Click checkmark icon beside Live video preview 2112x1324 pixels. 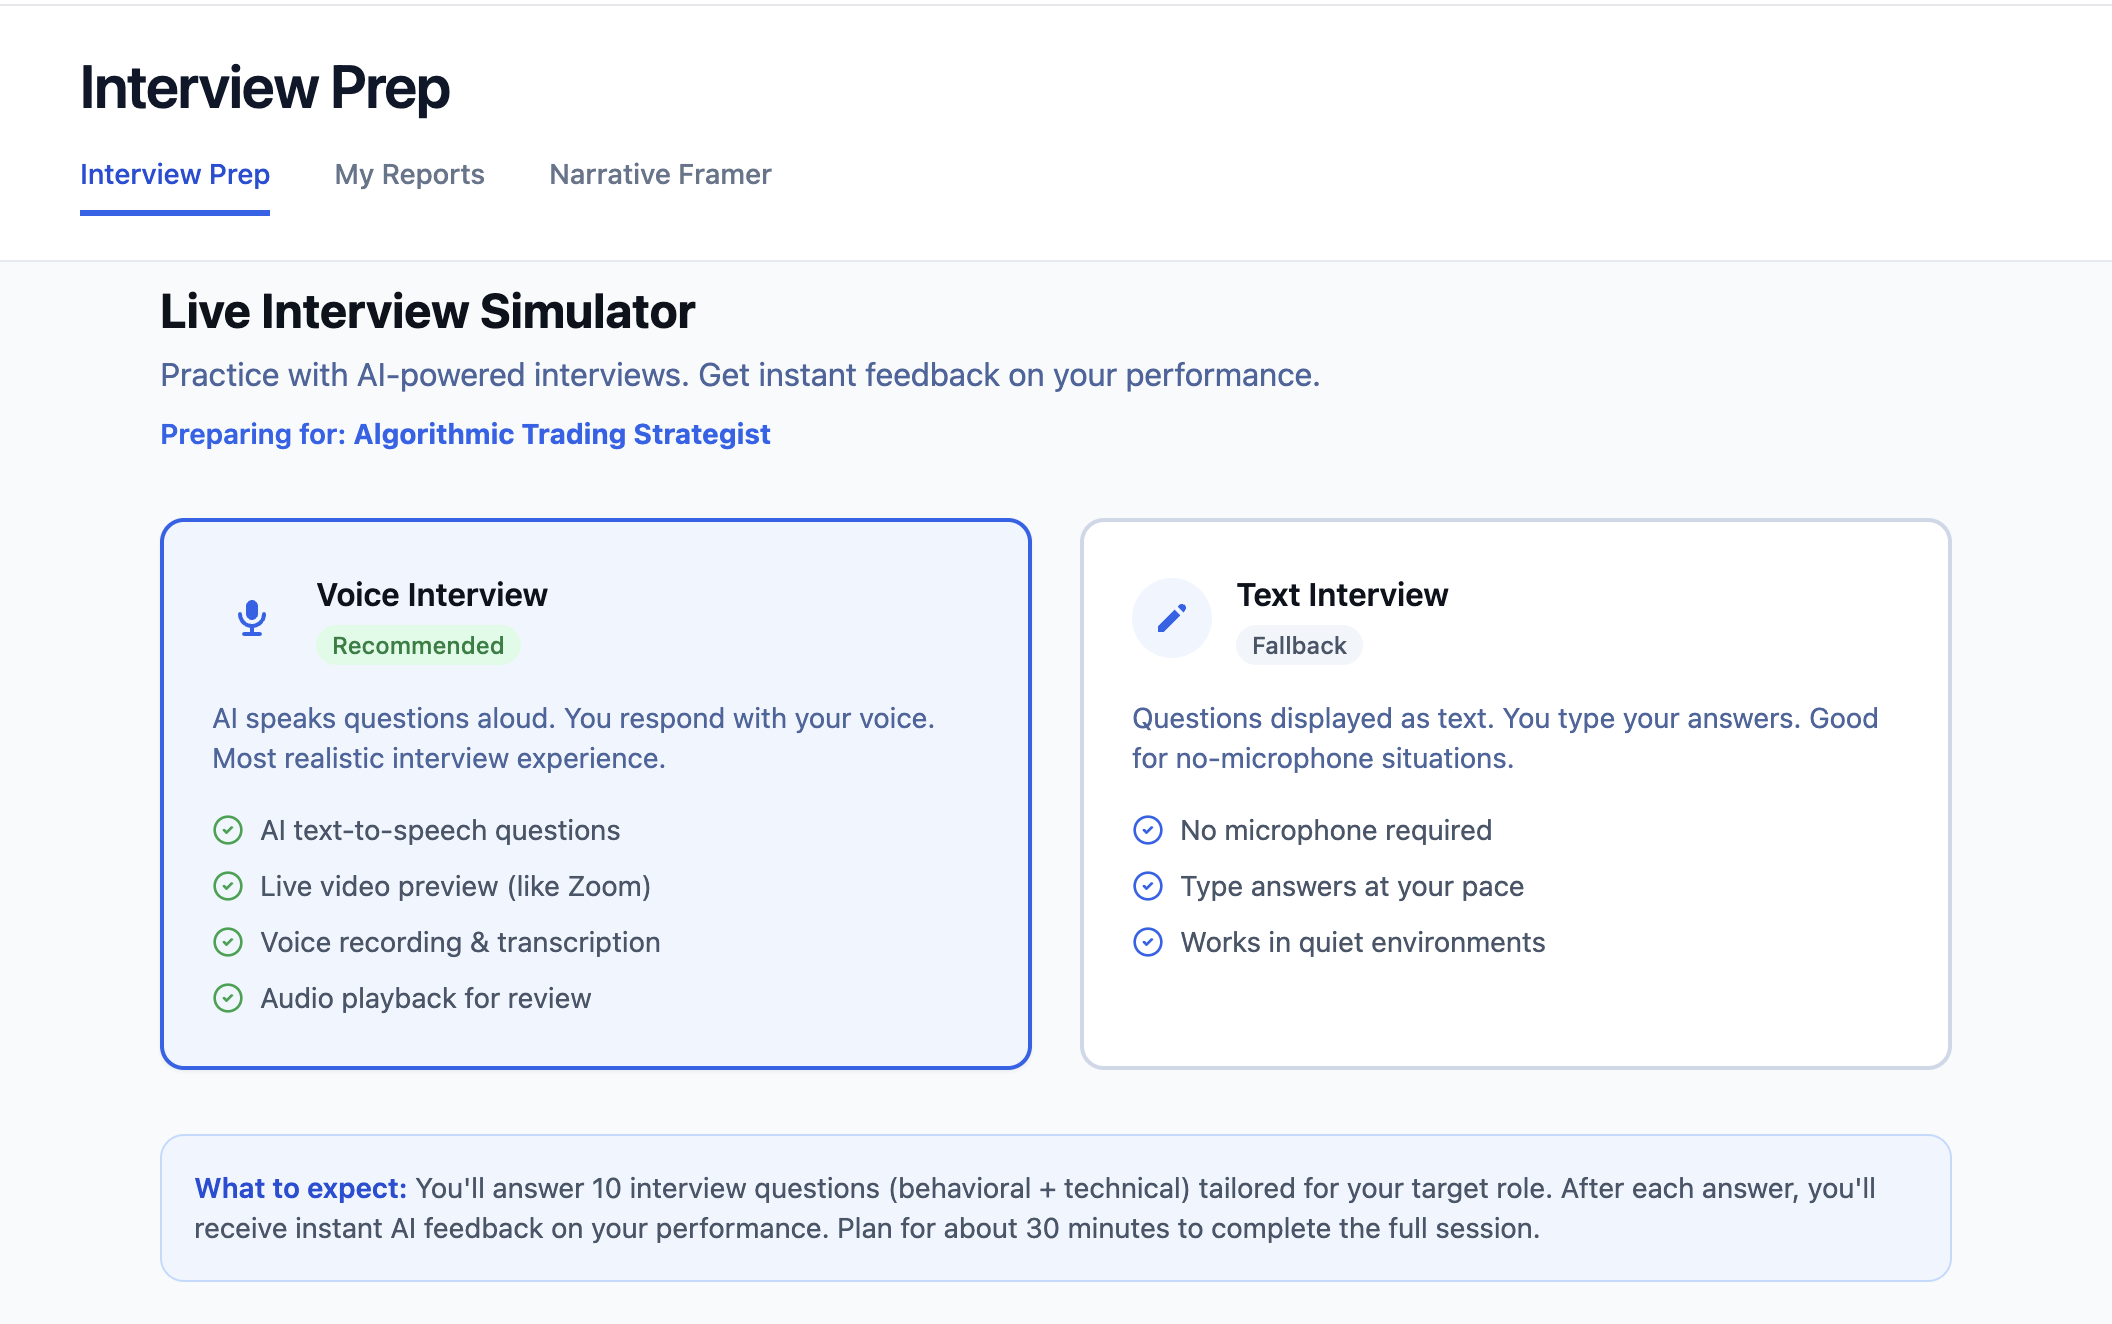click(228, 886)
